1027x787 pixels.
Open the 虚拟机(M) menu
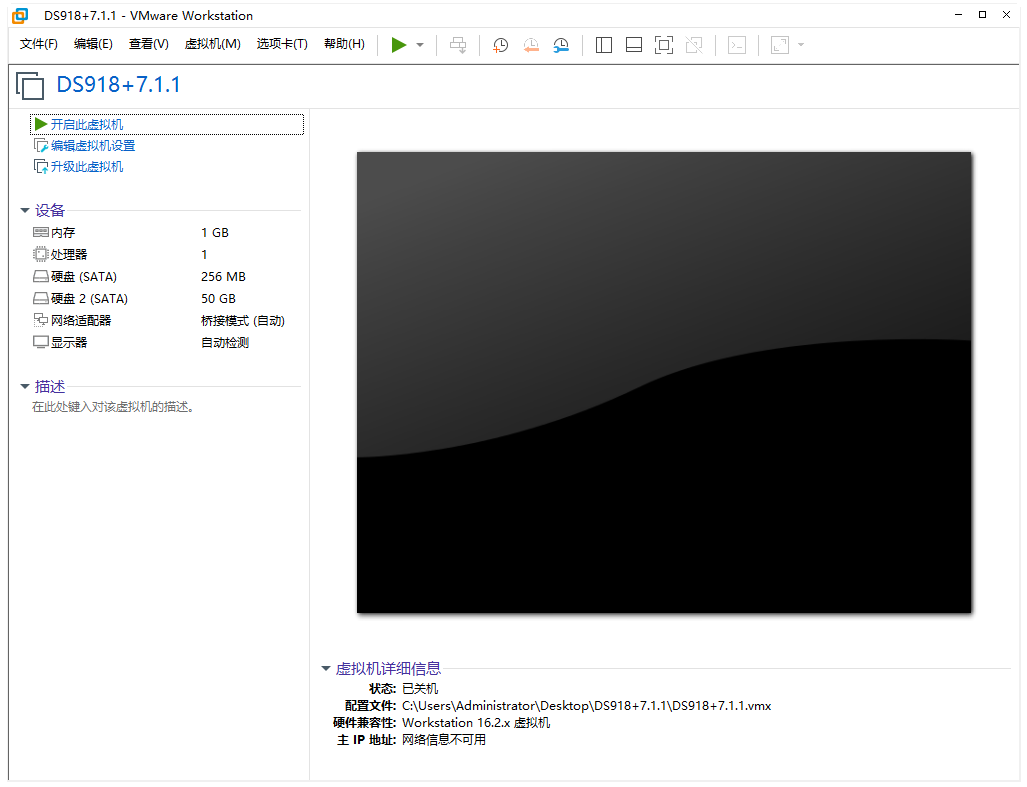click(213, 44)
